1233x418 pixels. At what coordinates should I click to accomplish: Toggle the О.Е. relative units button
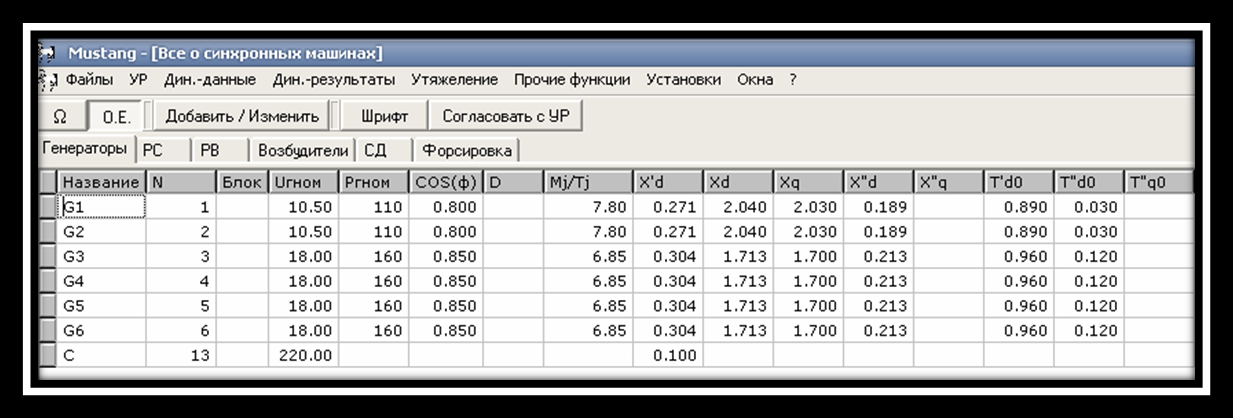coord(117,116)
